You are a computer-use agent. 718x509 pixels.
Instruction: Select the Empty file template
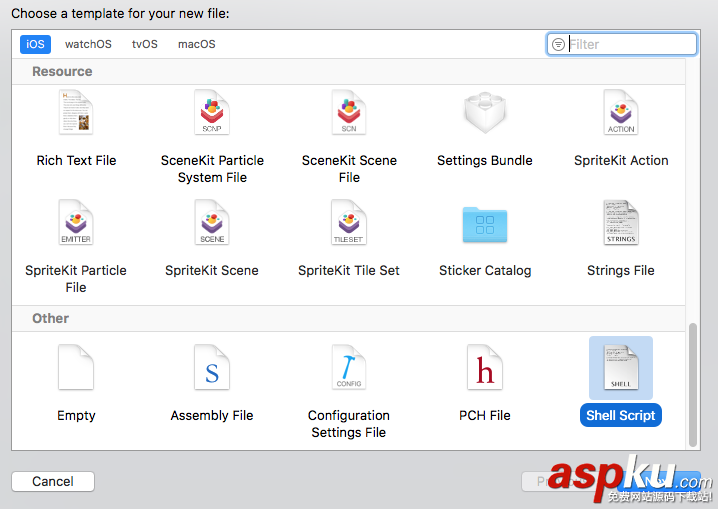[76, 368]
